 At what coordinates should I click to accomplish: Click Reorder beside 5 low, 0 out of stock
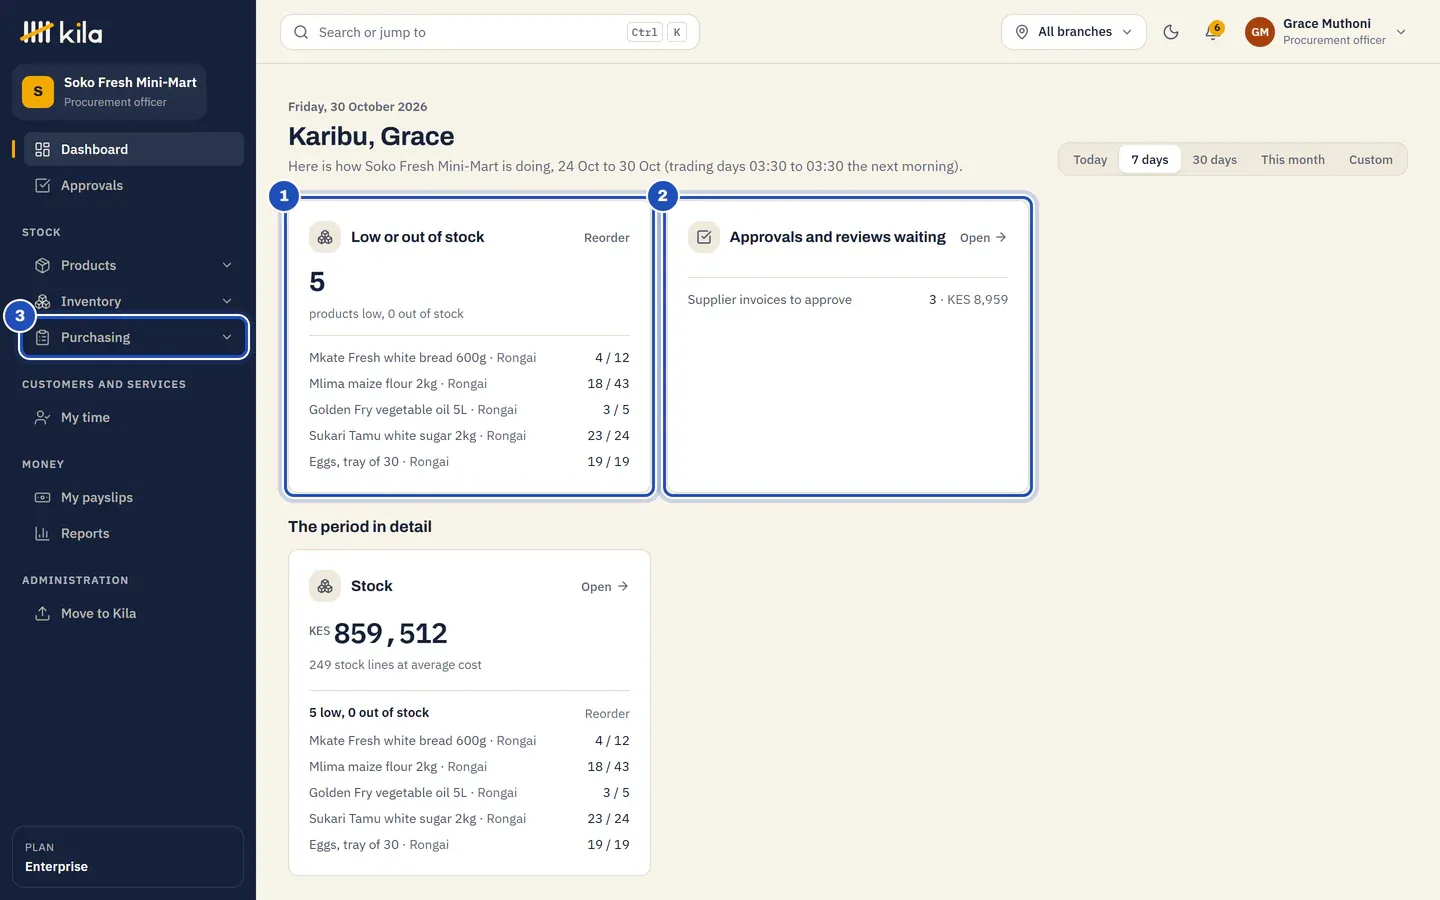[607, 714]
